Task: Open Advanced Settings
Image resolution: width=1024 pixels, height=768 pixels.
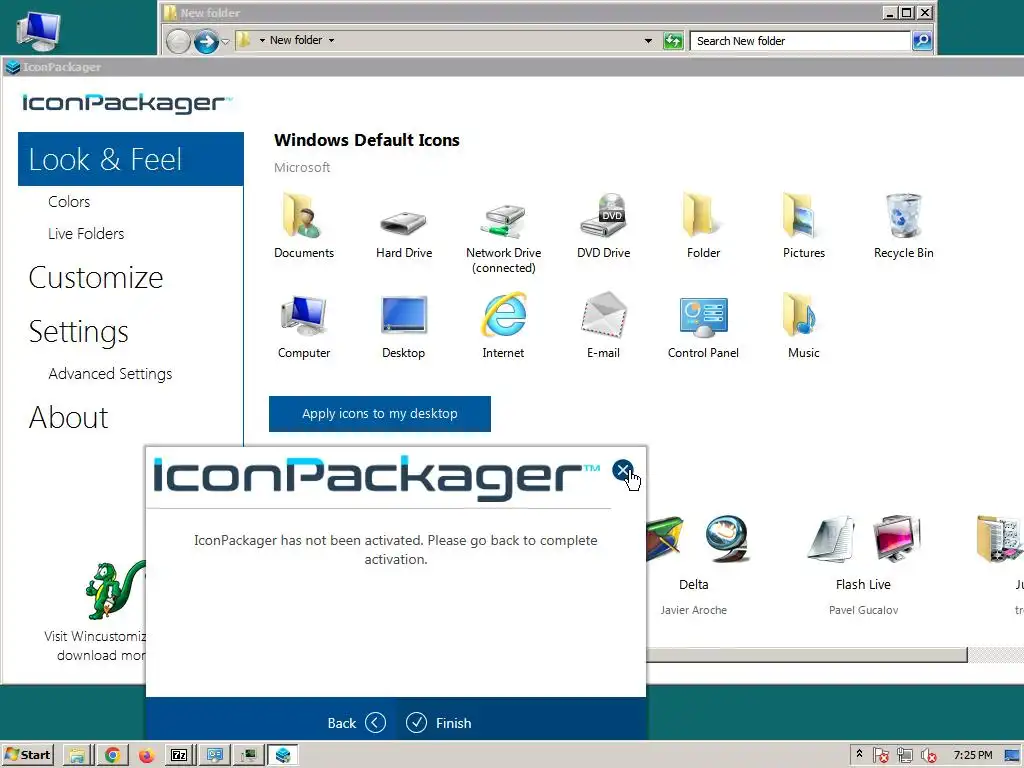Action: [110, 374]
